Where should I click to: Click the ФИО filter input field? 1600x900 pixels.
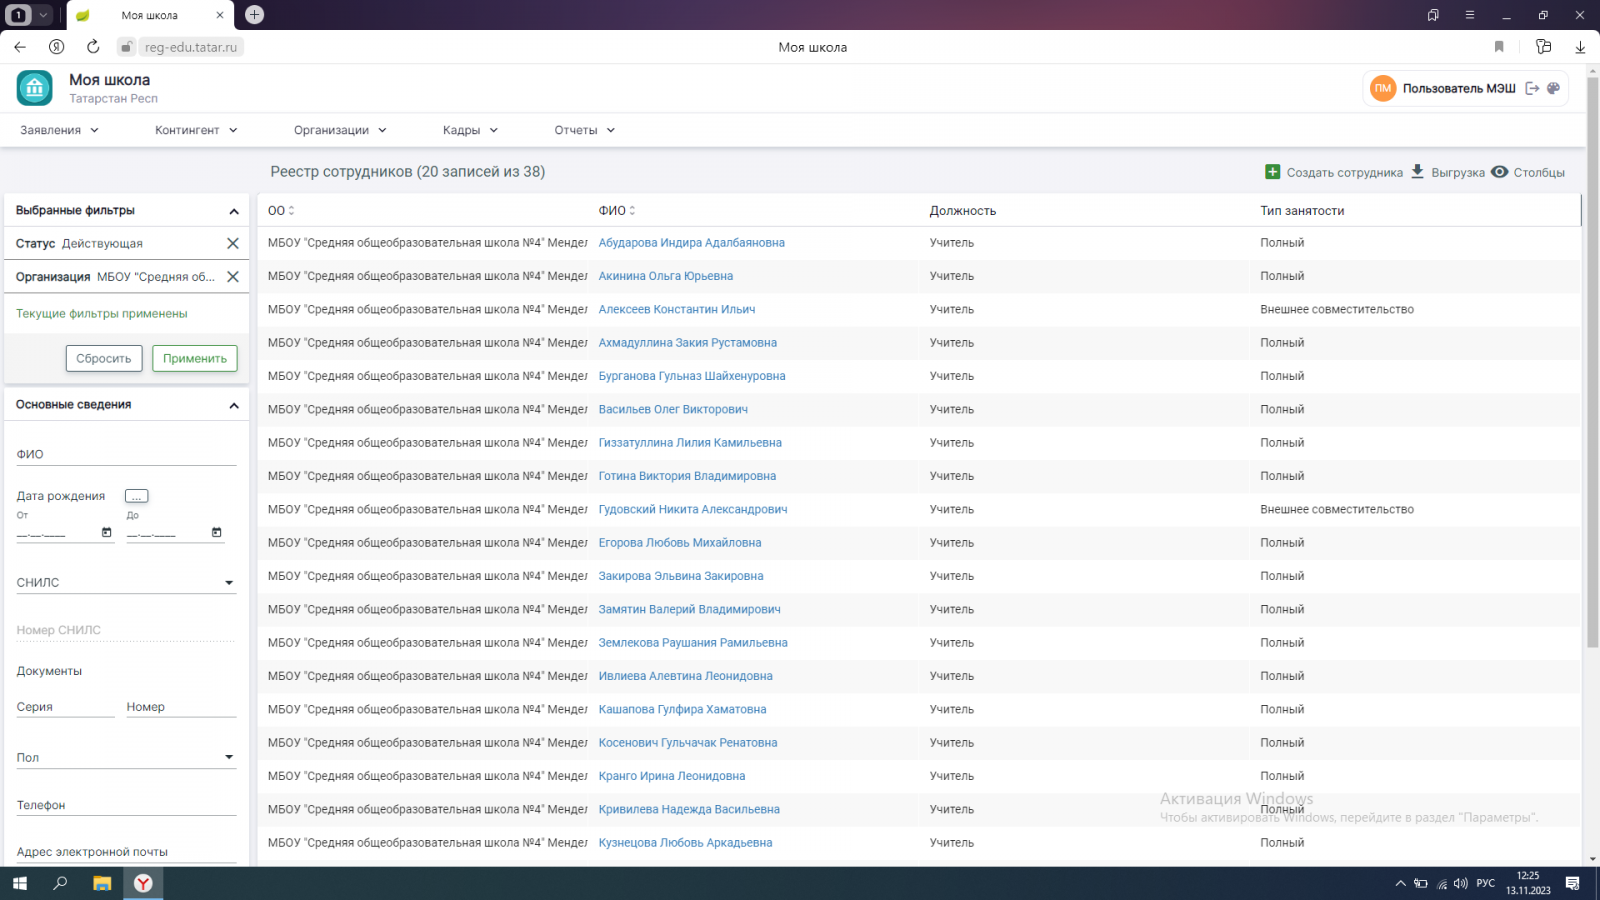[x=126, y=455]
